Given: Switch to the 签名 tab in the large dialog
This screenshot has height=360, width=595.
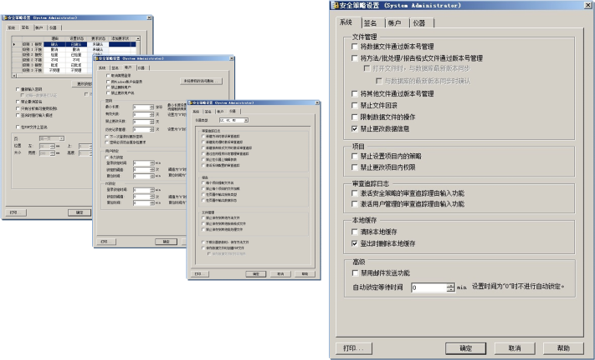Looking at the screenshot, I should click(370, 23).
